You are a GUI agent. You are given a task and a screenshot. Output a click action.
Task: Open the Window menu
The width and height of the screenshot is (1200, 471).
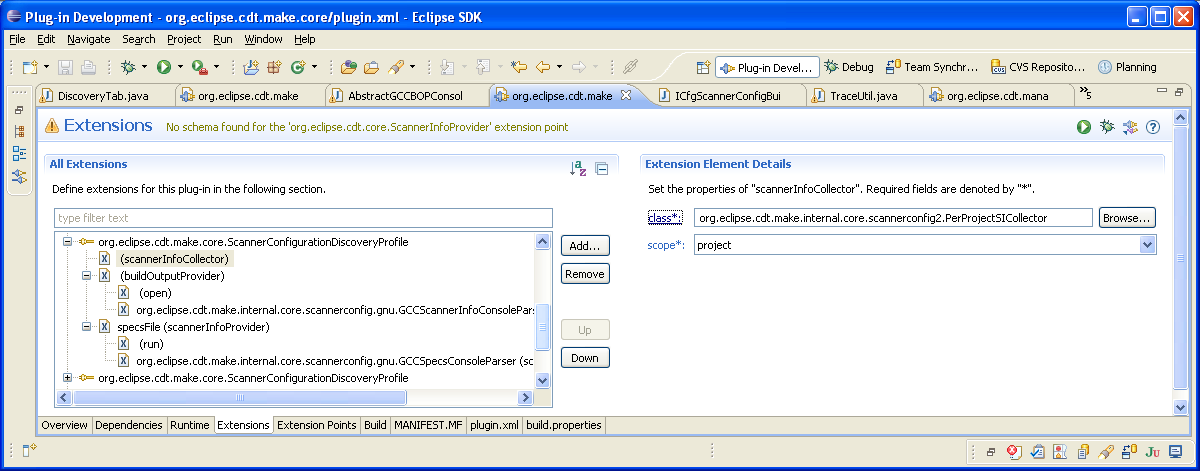263,39
